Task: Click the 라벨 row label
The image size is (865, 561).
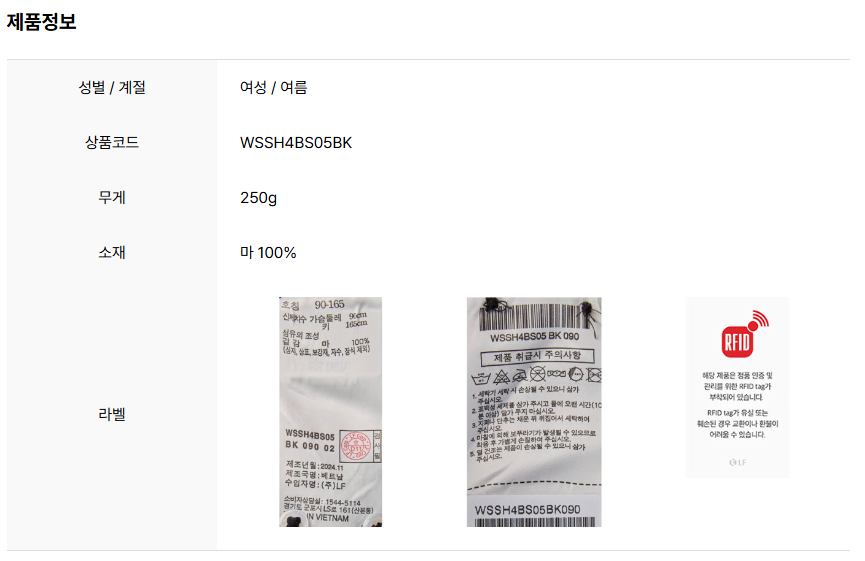Action: [112, 414]
